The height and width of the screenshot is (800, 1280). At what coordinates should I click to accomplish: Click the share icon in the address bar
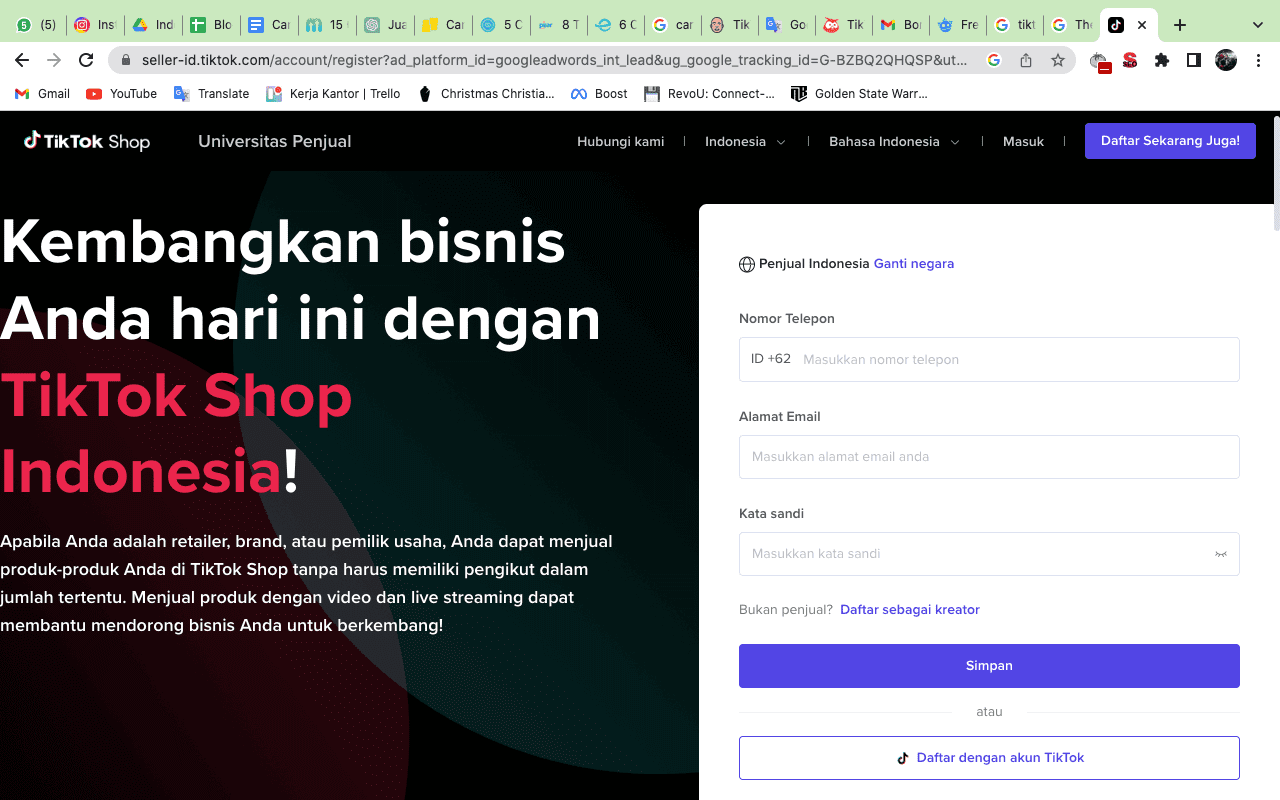point(1025,60)
